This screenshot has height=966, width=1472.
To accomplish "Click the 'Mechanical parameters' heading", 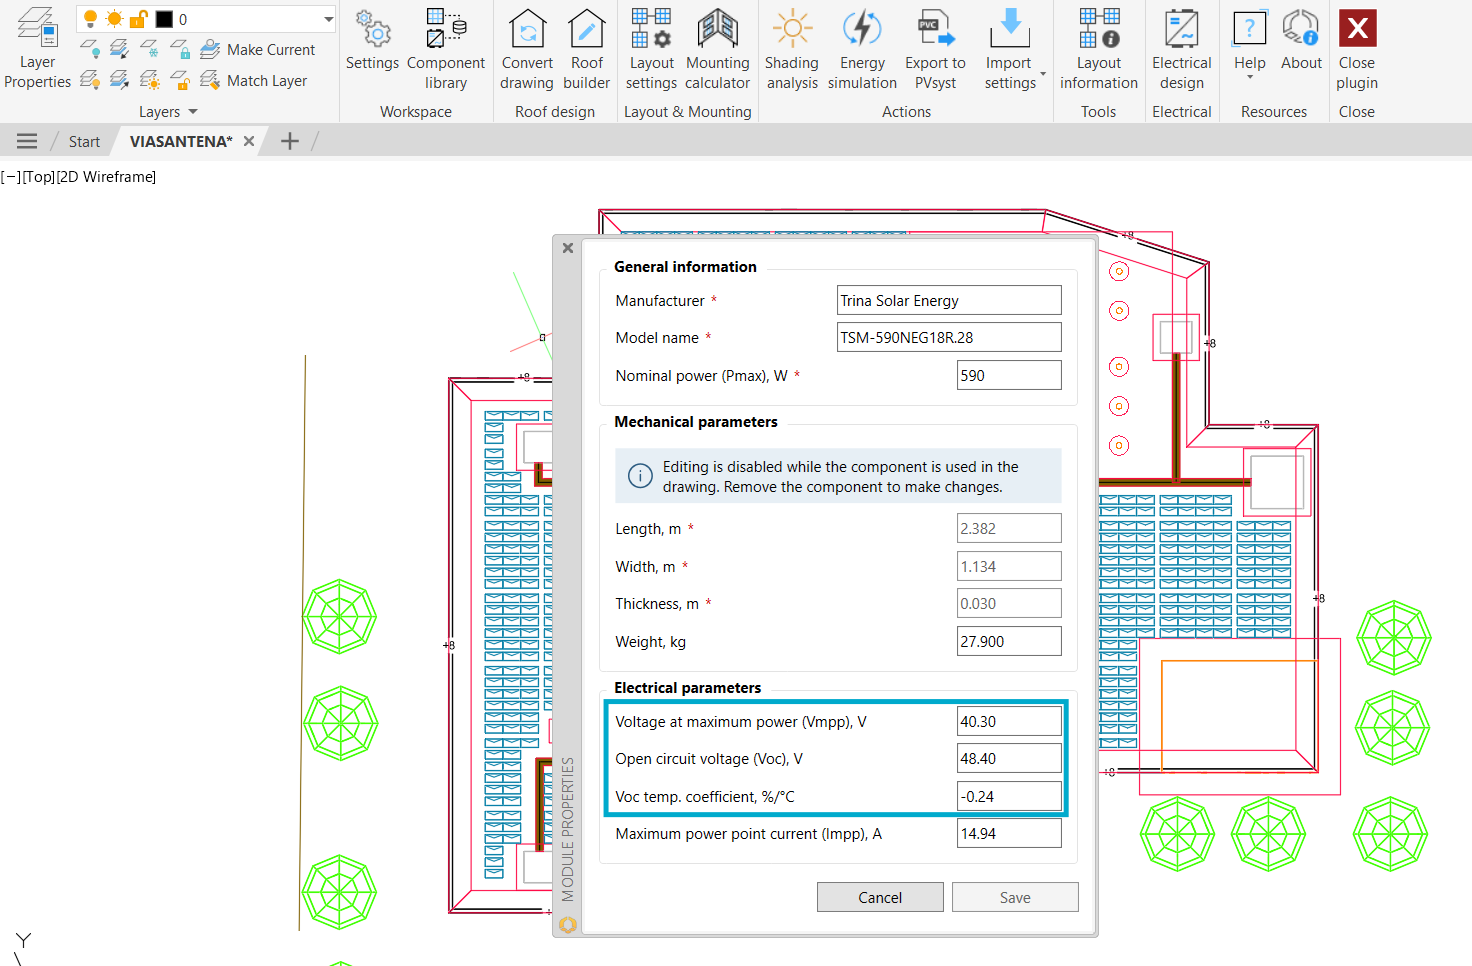I will [x=696, y=422].
